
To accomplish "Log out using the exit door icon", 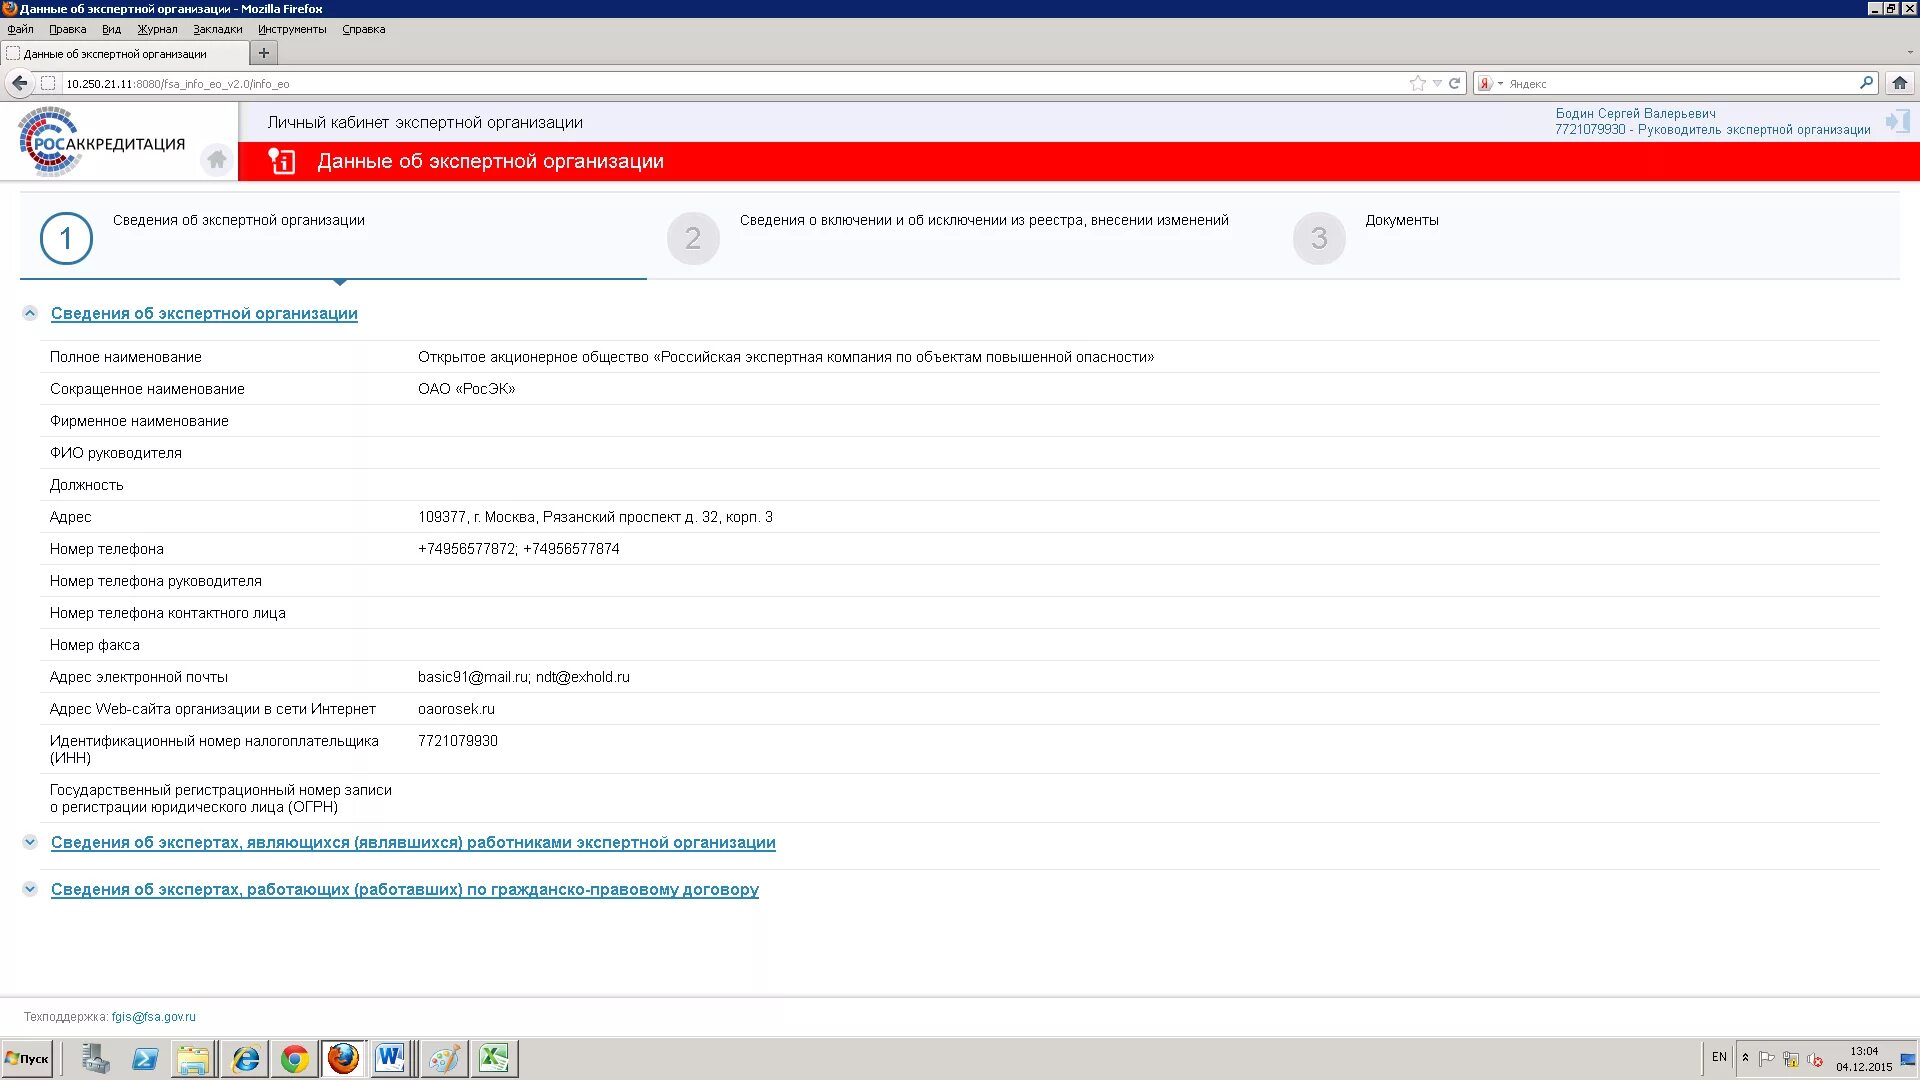I will click(1897, 122).
